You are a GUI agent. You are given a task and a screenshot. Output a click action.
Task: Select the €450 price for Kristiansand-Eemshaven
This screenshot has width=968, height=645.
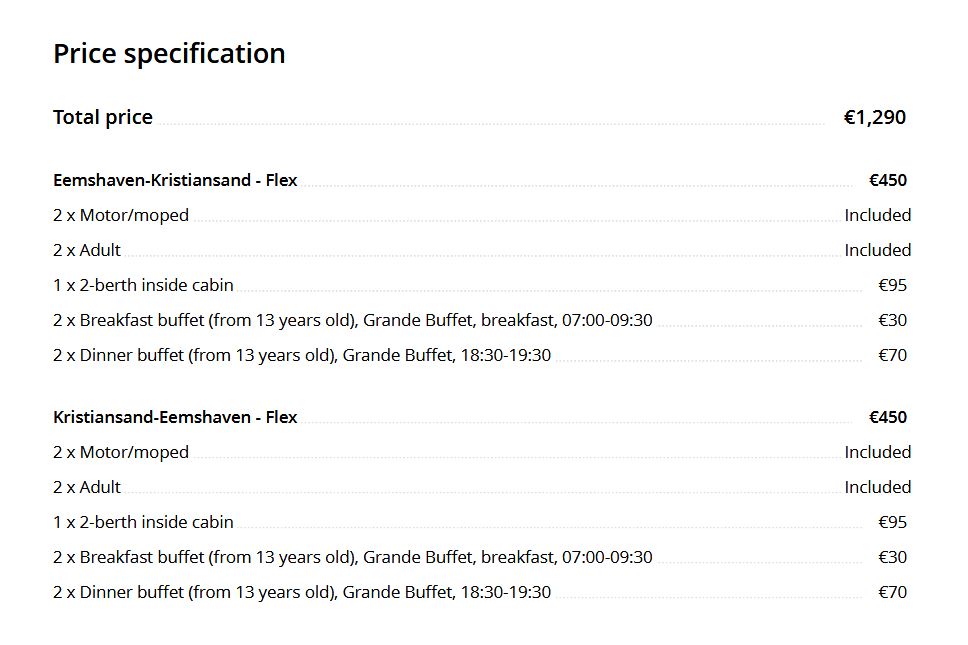pyautogui.click(x=888, y=418)
